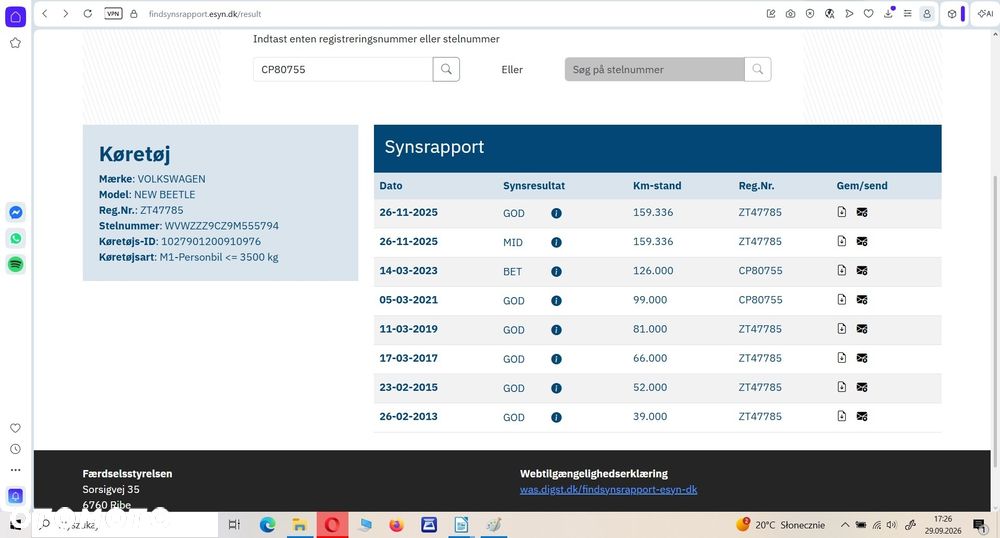
Task: Open info for 17-03-2017 inspection result
Action: point(556,360)
